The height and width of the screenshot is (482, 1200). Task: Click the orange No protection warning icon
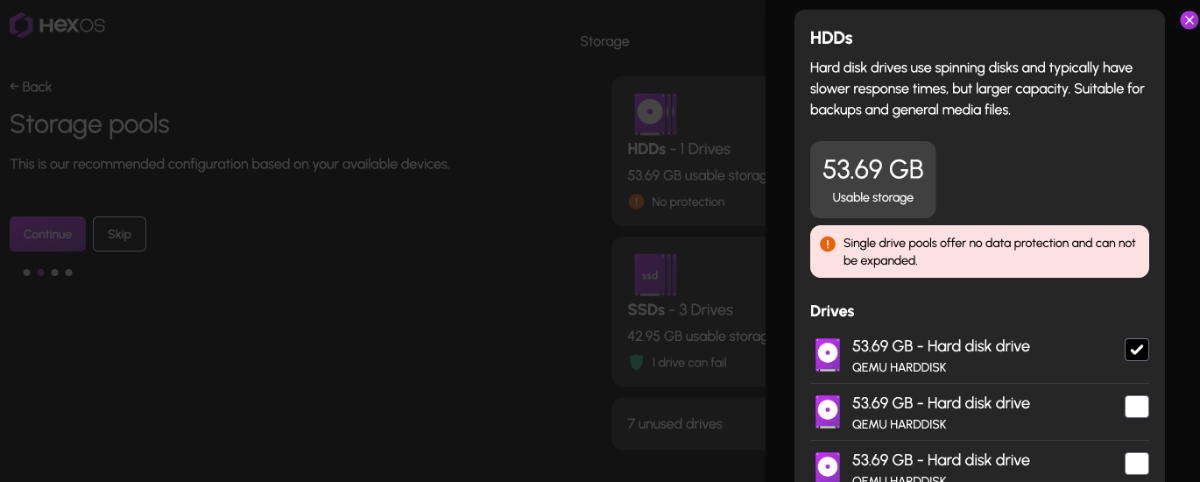point(636,201)
